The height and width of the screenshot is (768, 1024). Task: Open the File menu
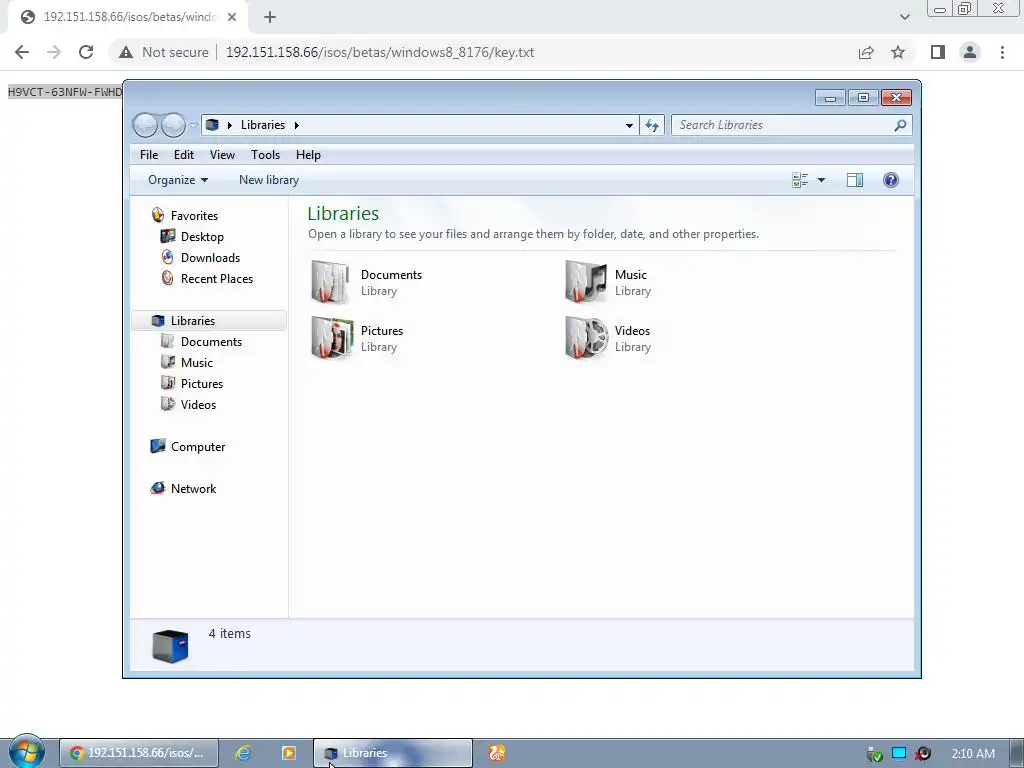149,155
